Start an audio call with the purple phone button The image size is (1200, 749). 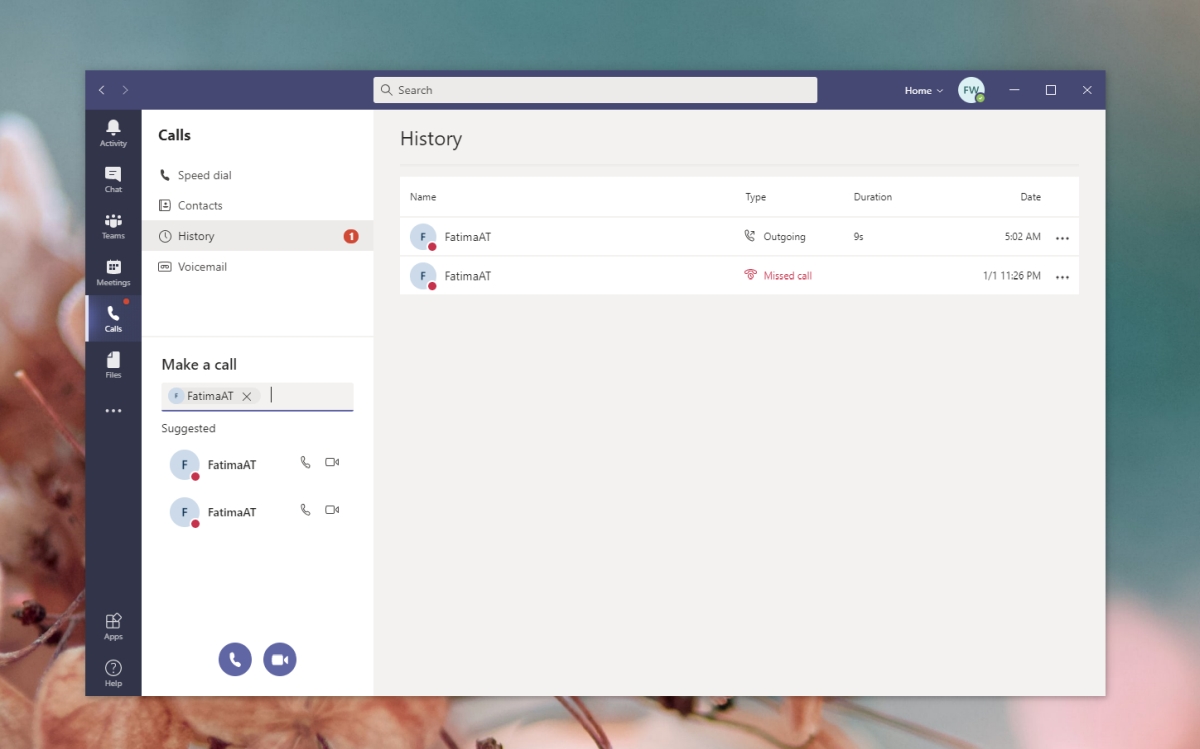235,659
